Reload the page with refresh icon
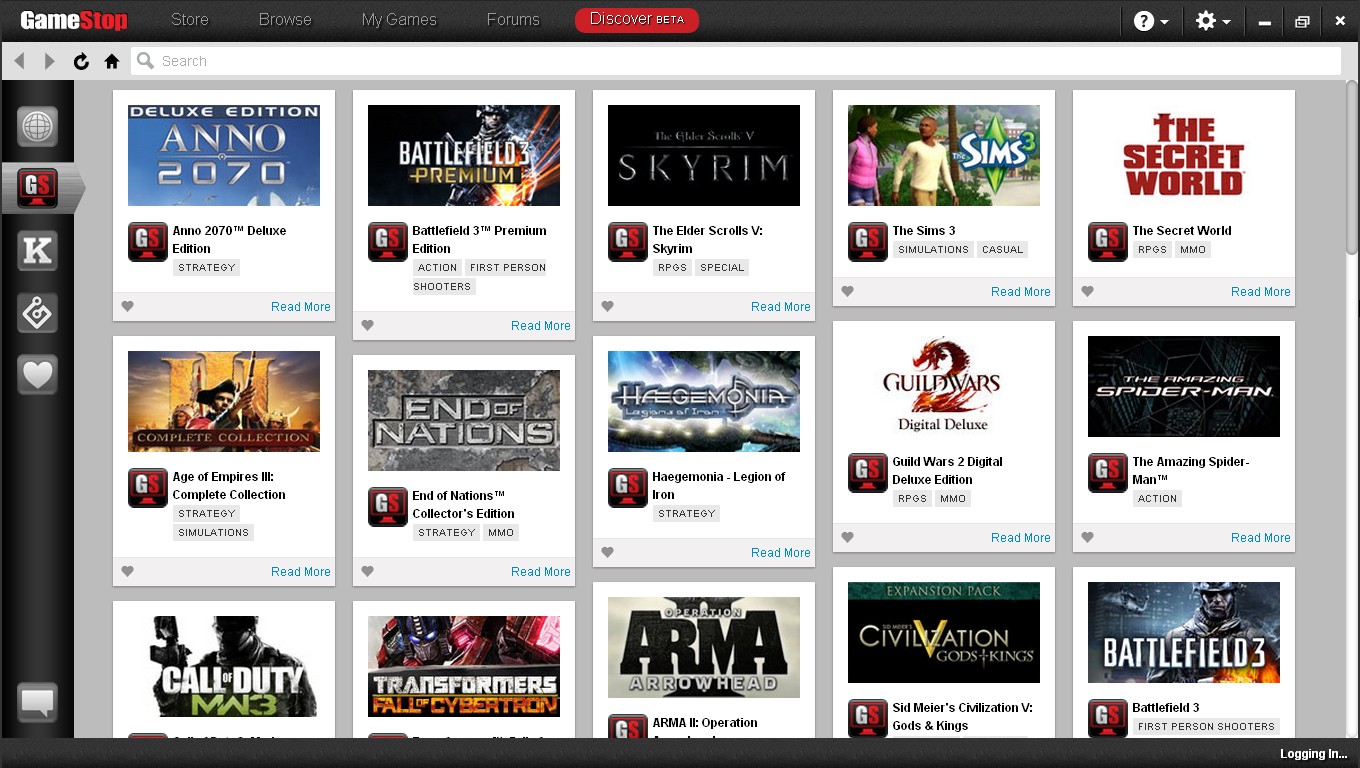Viewport: 1360px width, 768px height. point(81,61)
